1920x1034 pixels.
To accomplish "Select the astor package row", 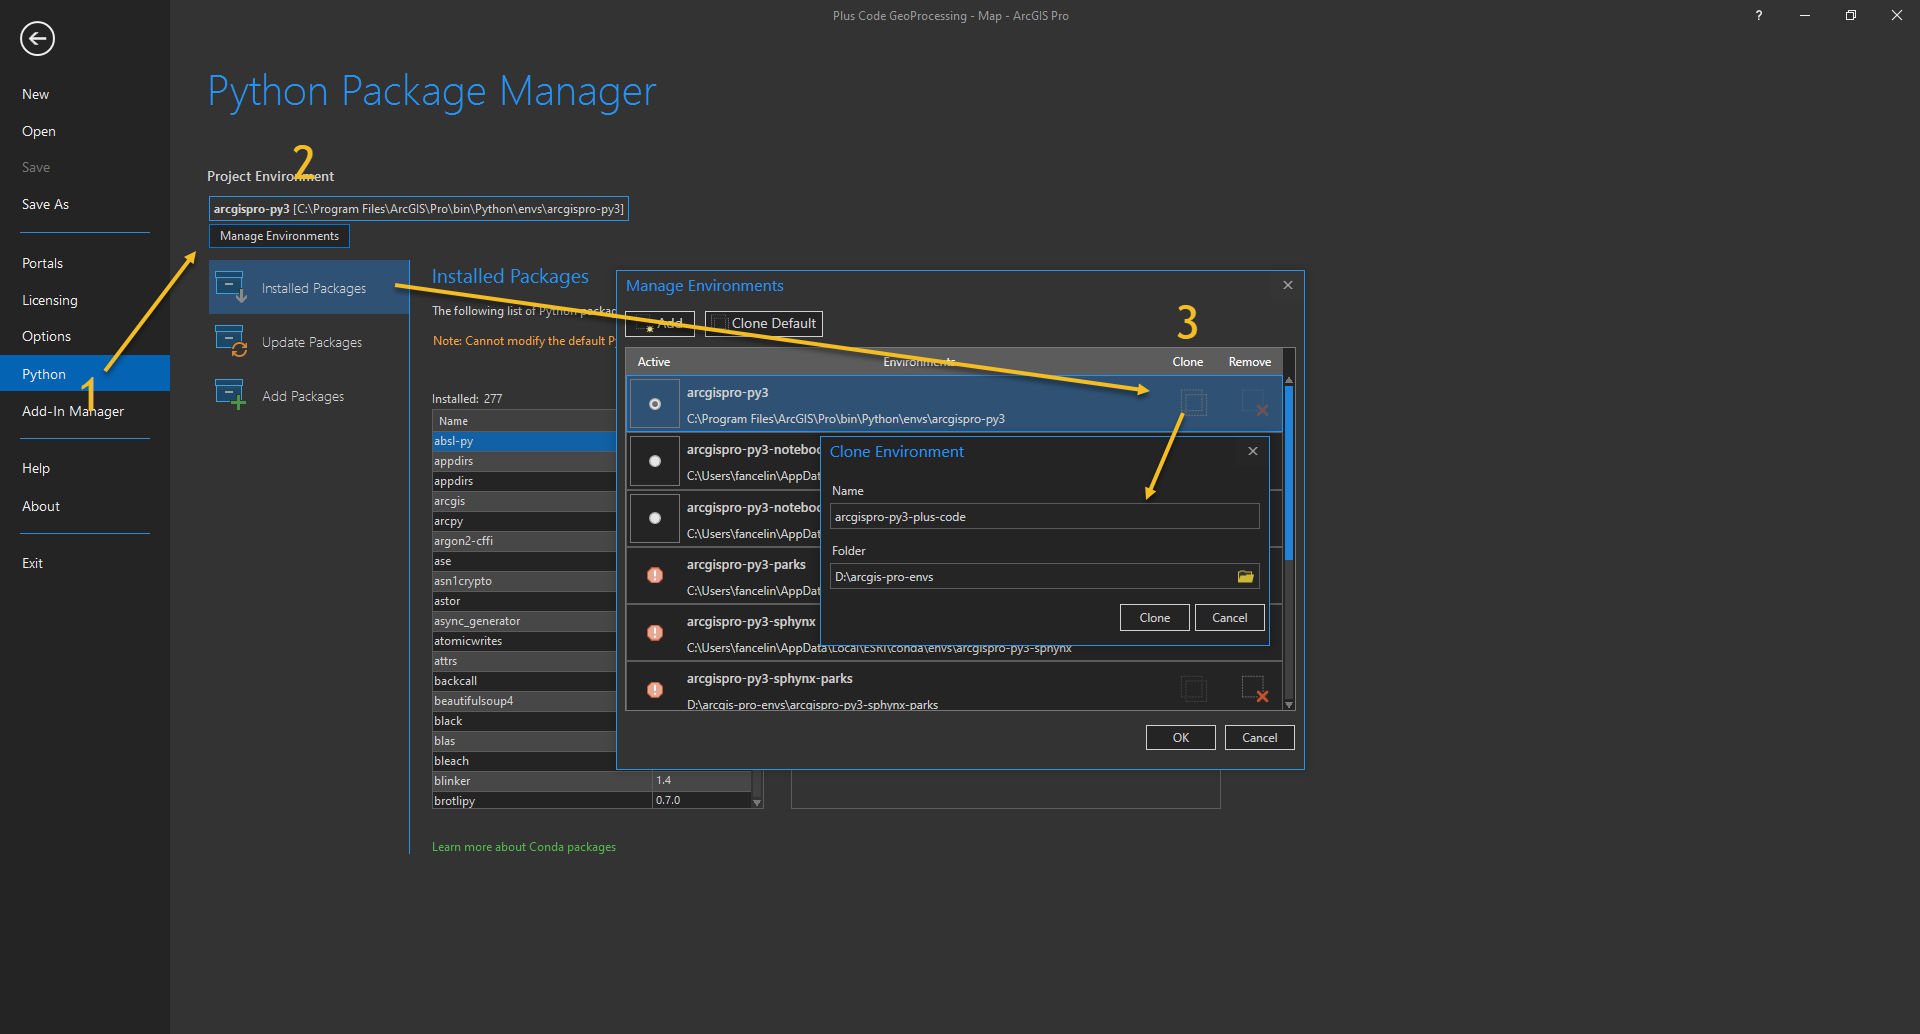I will (524, 601).
